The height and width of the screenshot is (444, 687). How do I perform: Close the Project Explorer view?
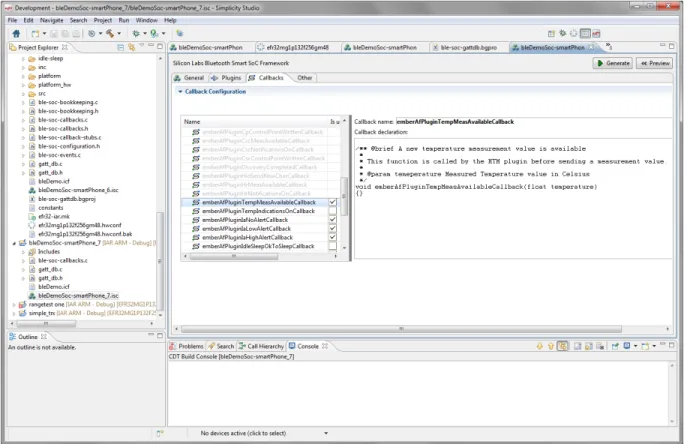[x=65, y=47]
